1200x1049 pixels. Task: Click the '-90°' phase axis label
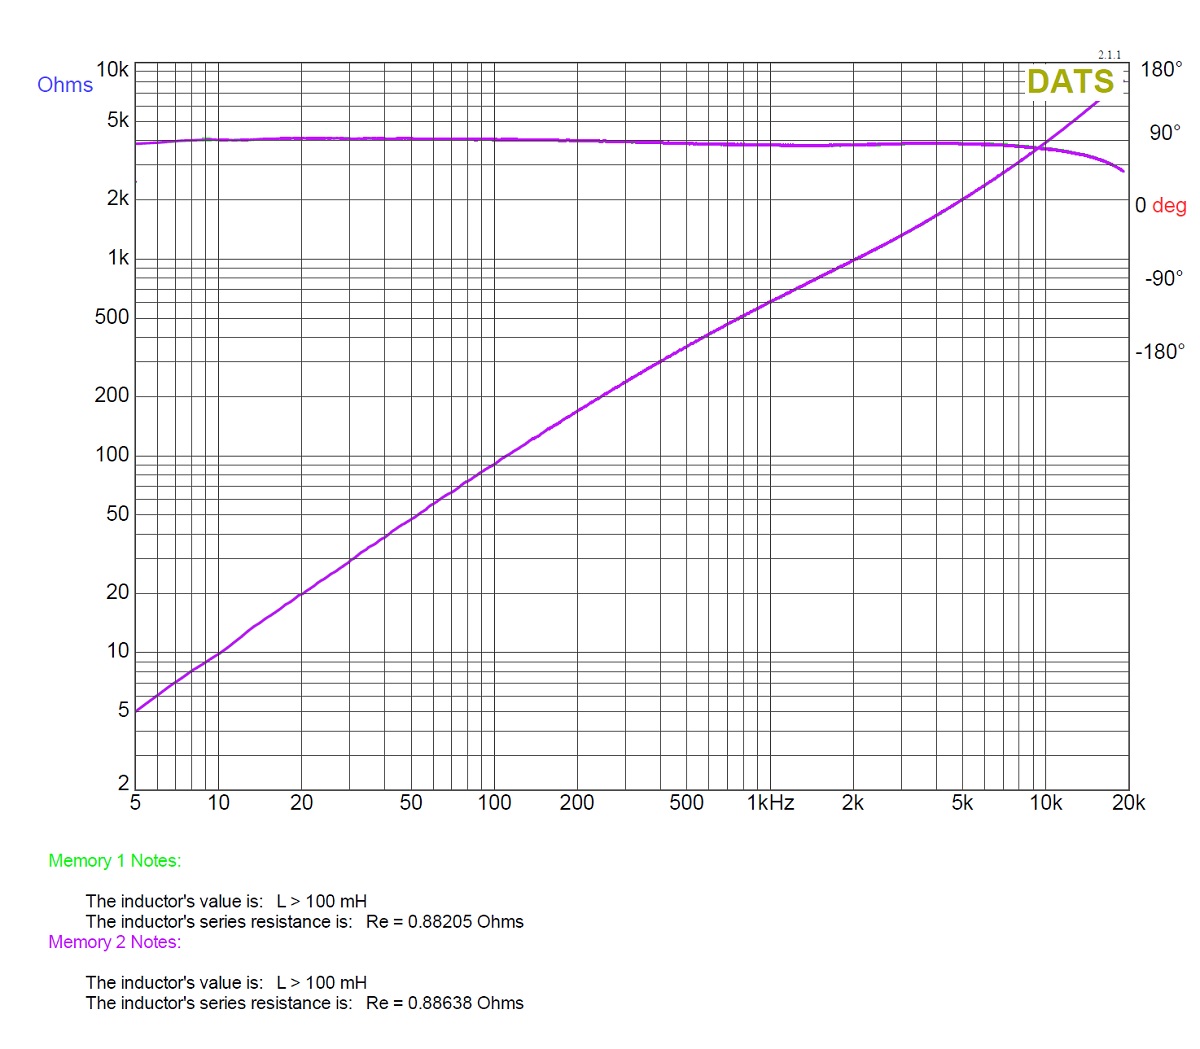tap(1164, 279)
